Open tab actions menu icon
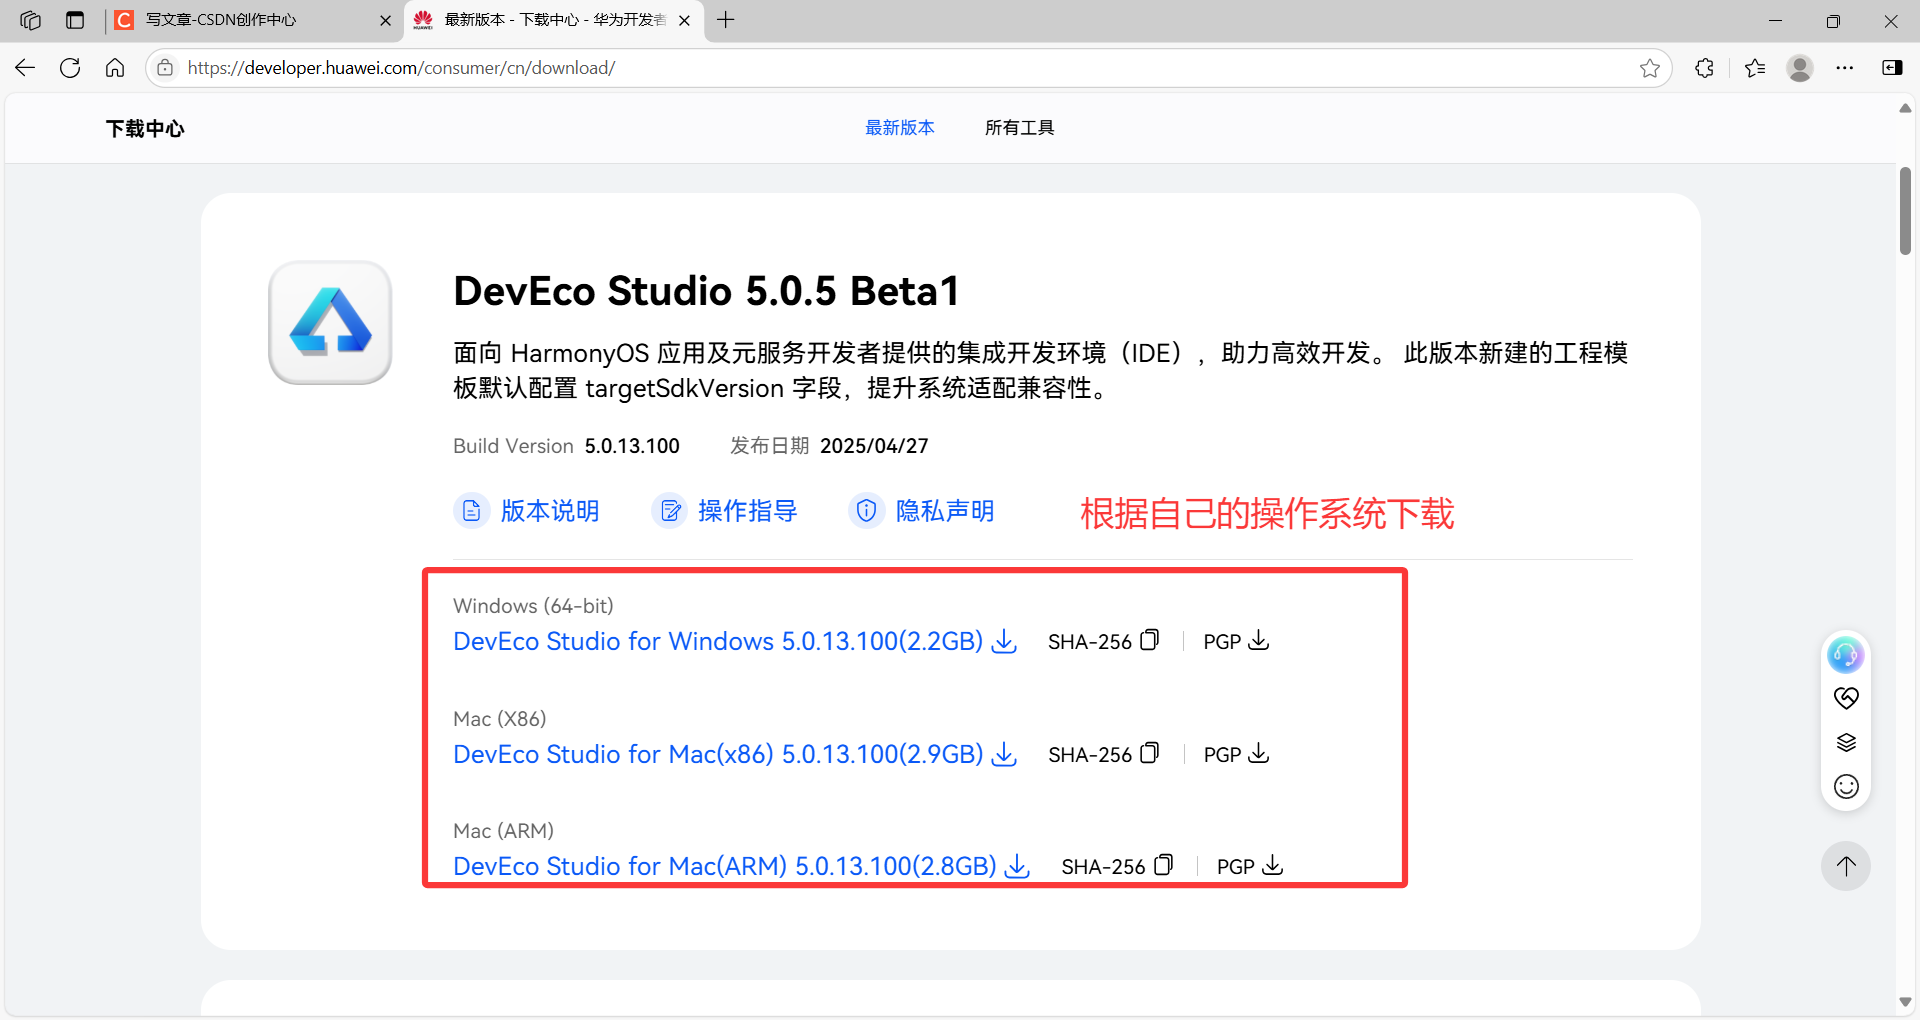The image size is (1920, 1020). tap(75, 20)
